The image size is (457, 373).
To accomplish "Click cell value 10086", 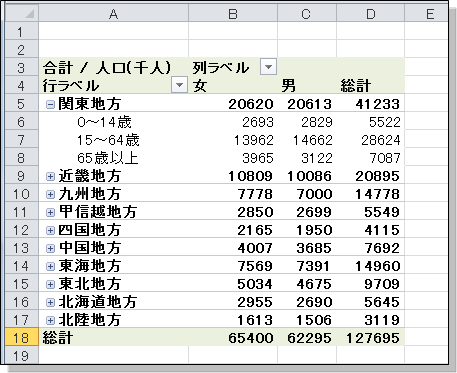I will click(309, 176).
